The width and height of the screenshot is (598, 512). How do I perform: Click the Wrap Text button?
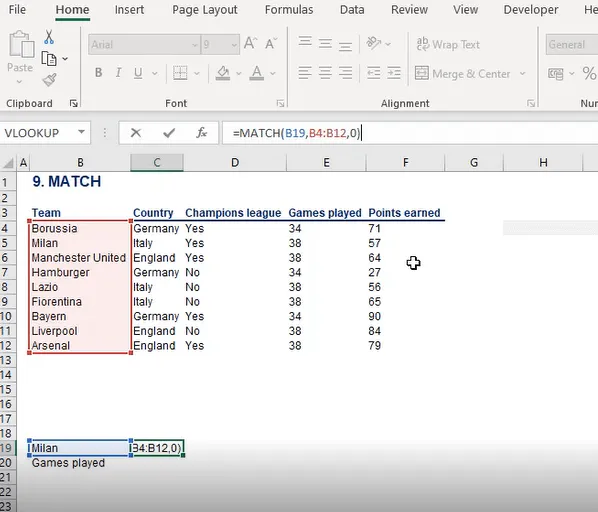(448, 44)
